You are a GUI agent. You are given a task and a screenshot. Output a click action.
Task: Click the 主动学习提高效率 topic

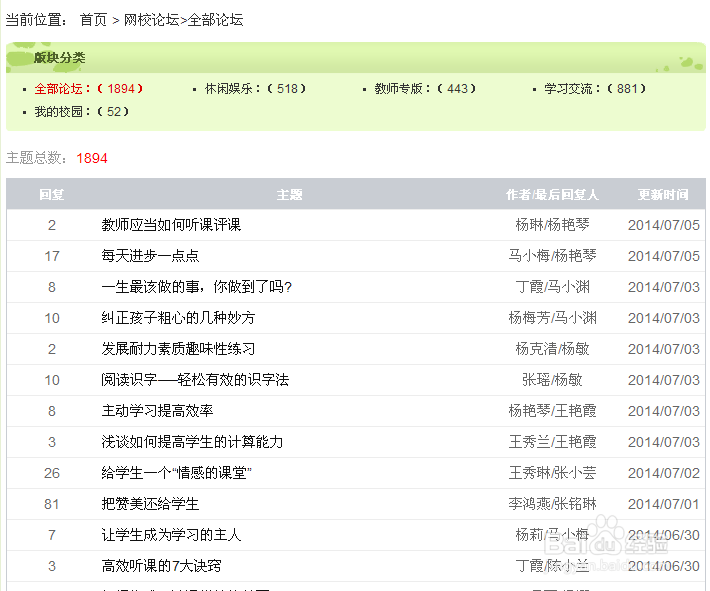(x=157, y=411)
